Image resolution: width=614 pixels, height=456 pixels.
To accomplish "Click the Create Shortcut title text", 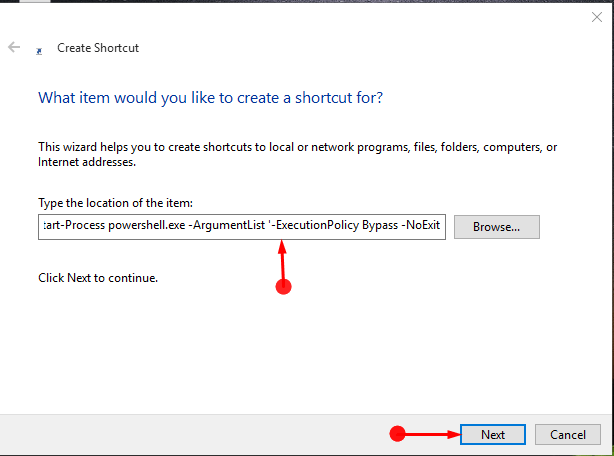I will 98,48.
